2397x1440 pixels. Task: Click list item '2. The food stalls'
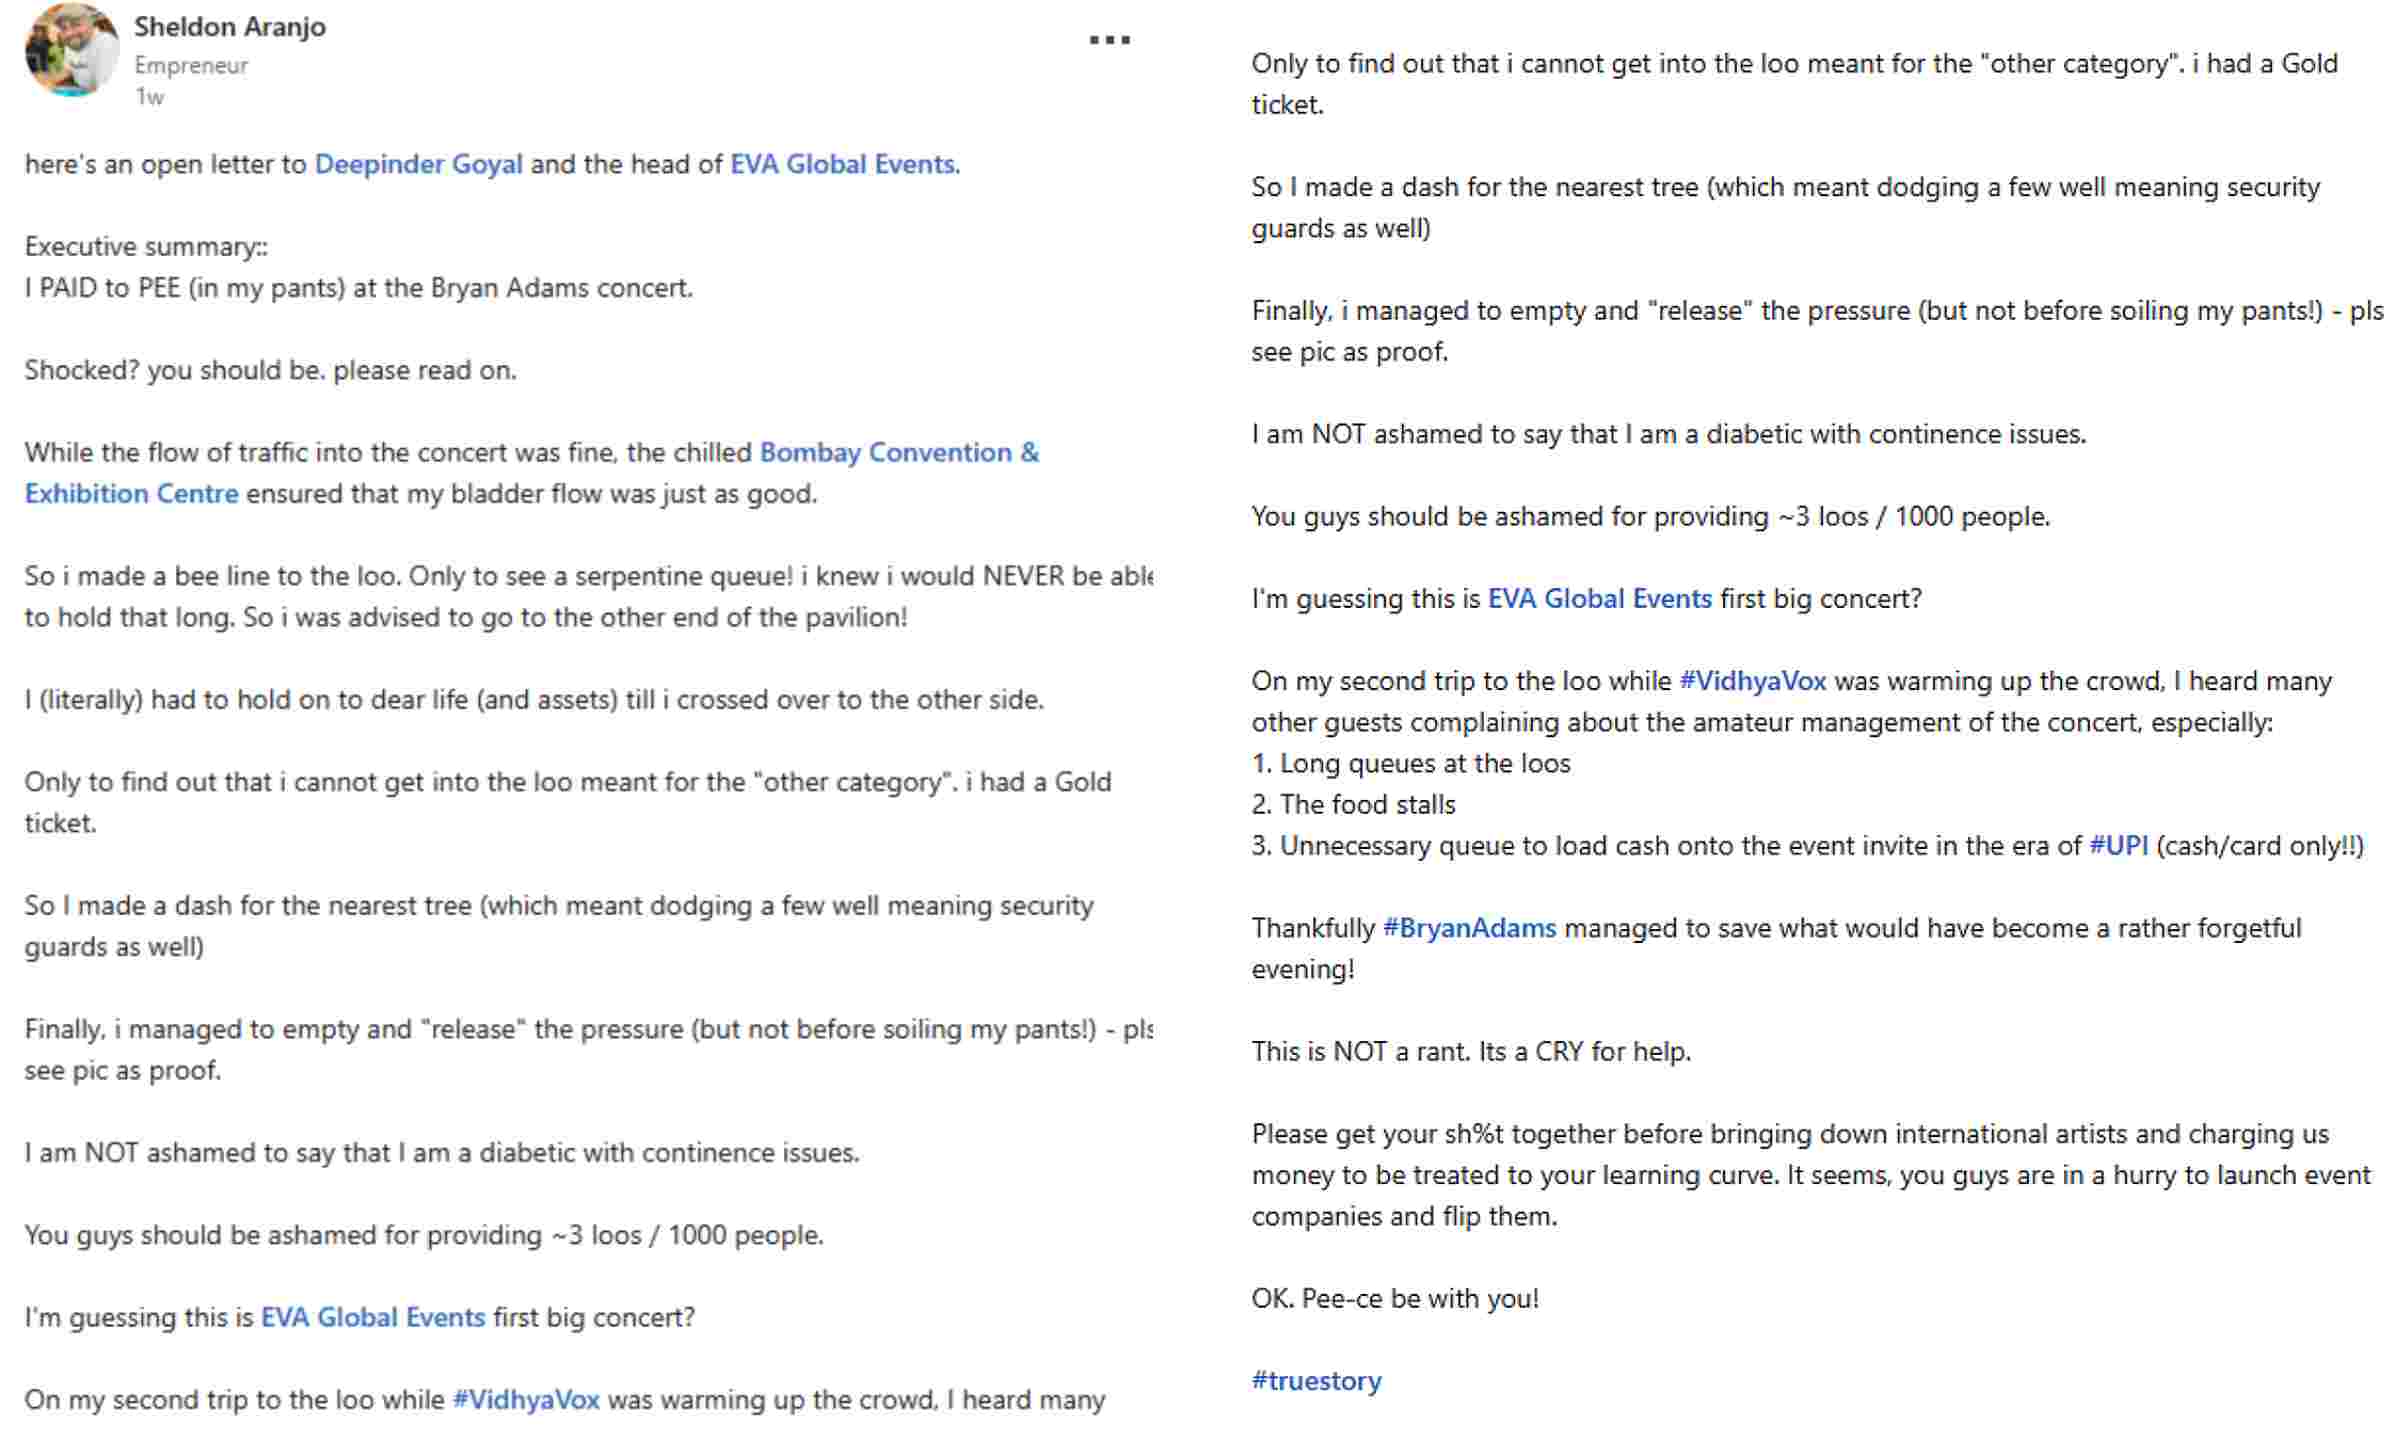1353,805
